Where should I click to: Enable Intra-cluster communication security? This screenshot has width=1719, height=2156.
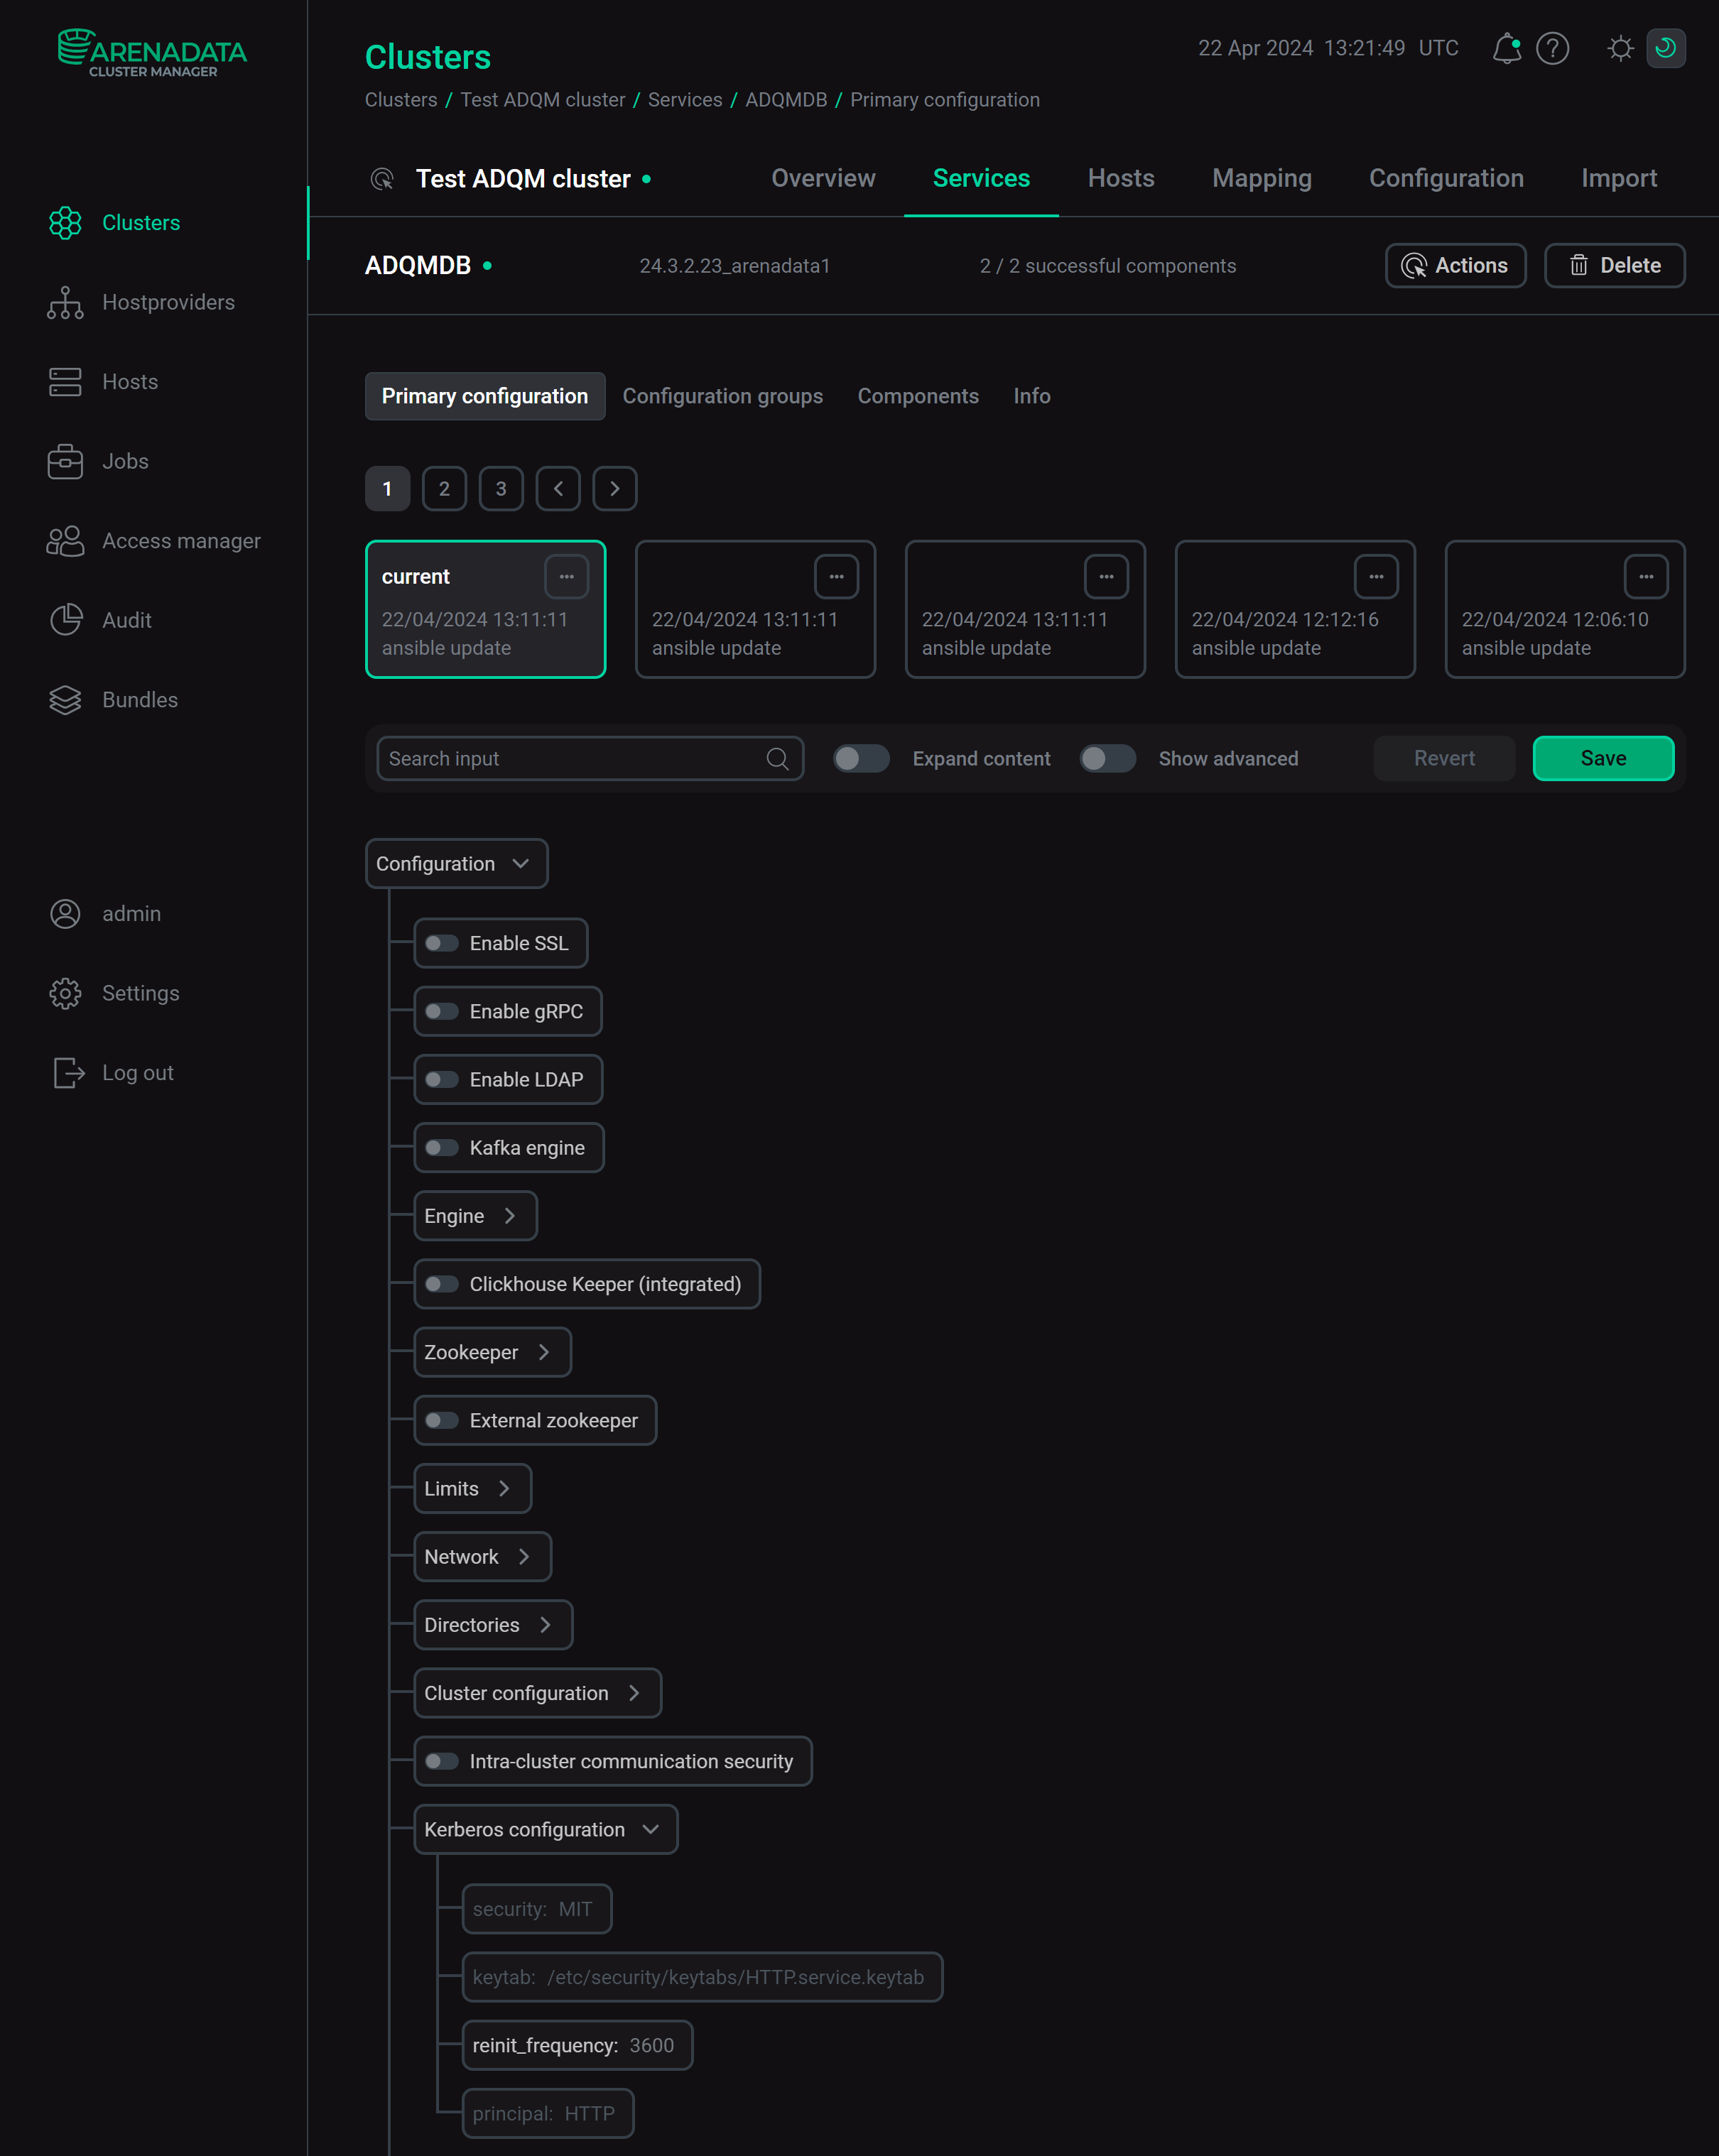441,1762
